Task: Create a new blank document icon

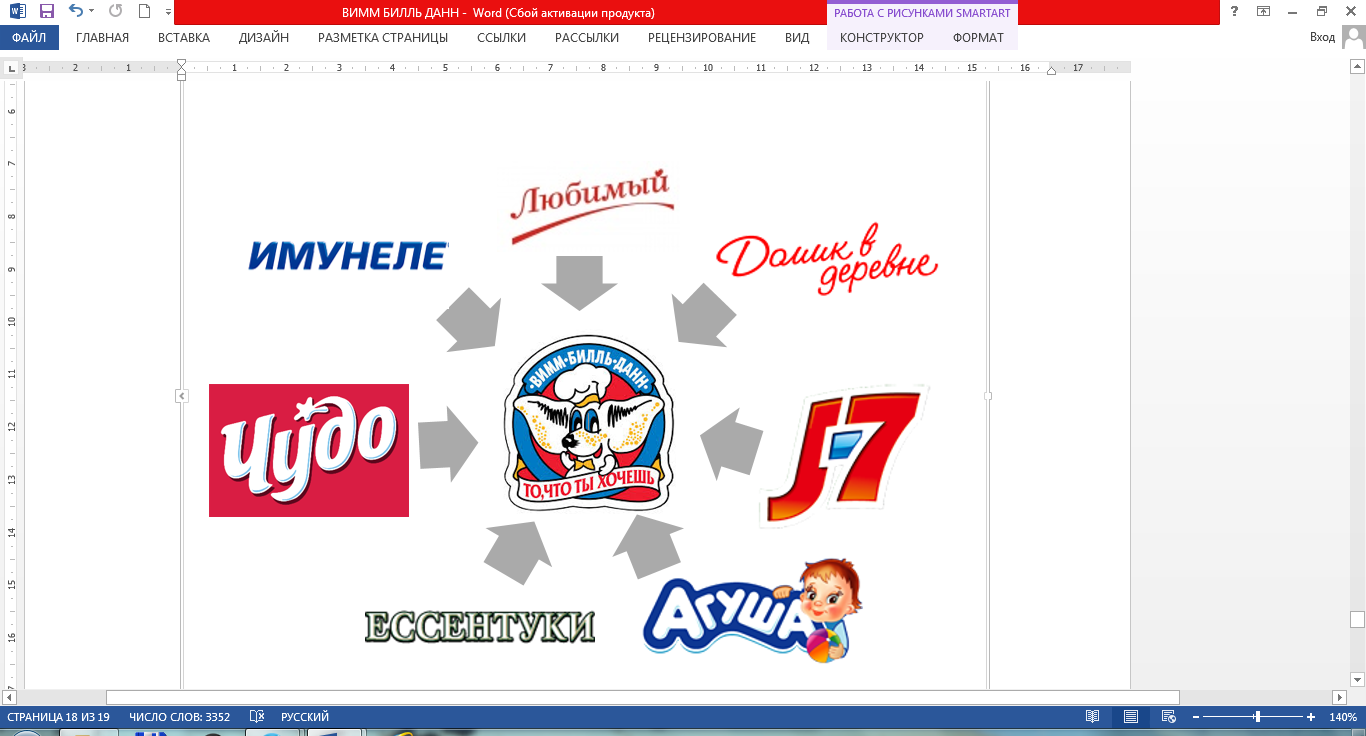Action: 146,12
